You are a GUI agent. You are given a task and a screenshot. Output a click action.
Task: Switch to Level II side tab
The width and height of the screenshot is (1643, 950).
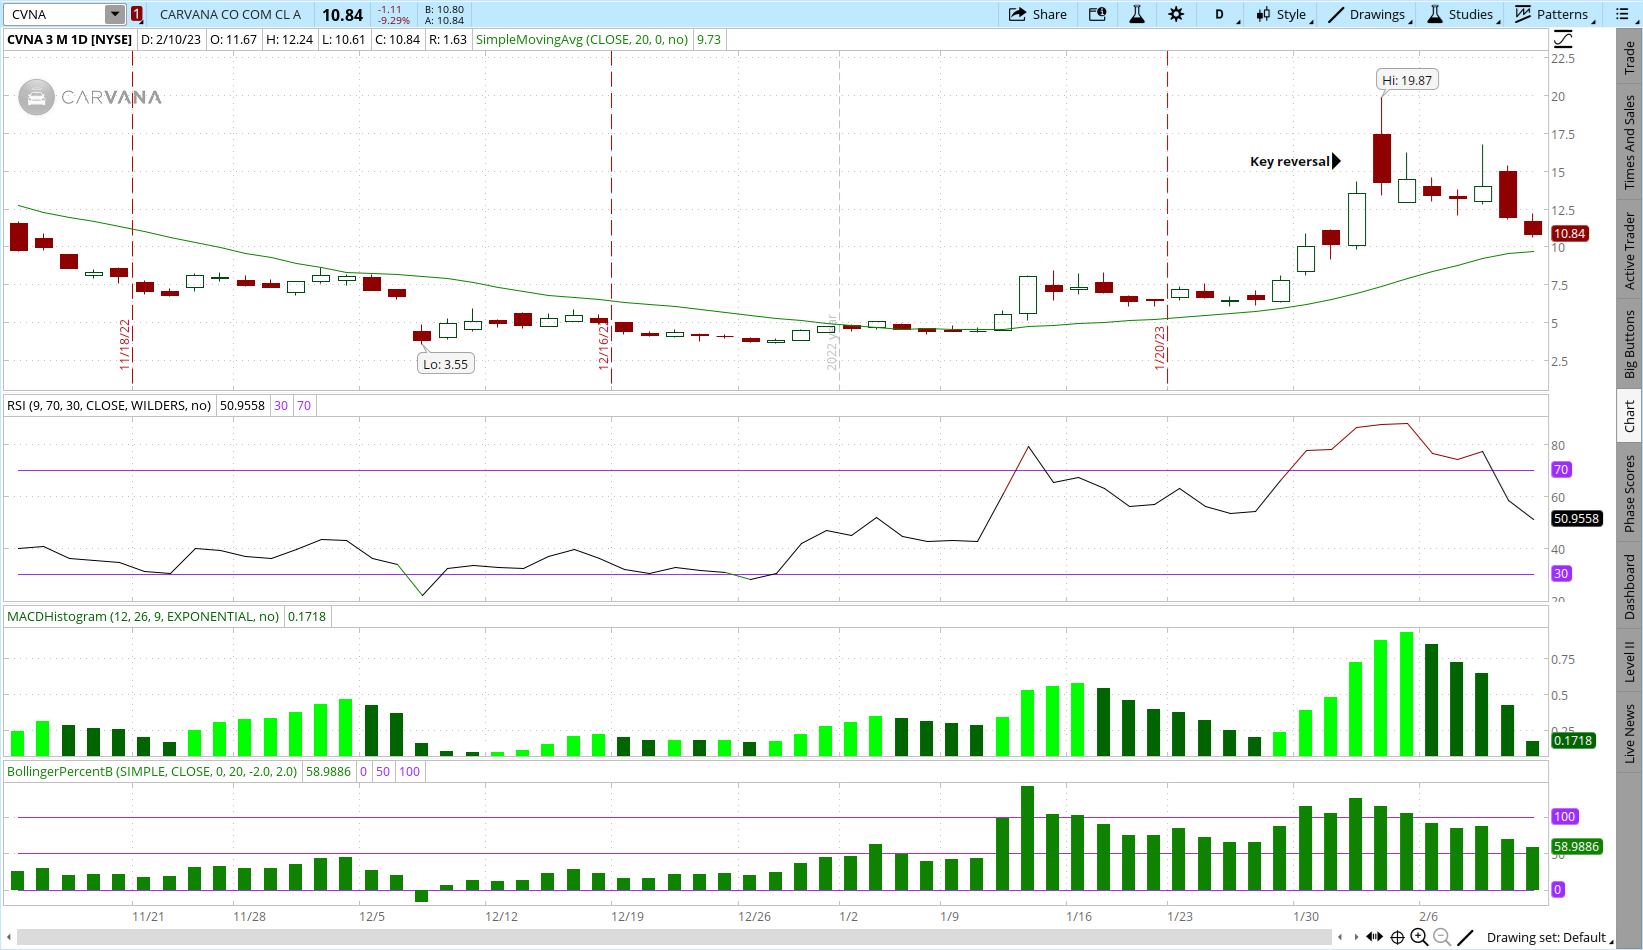1629,661
